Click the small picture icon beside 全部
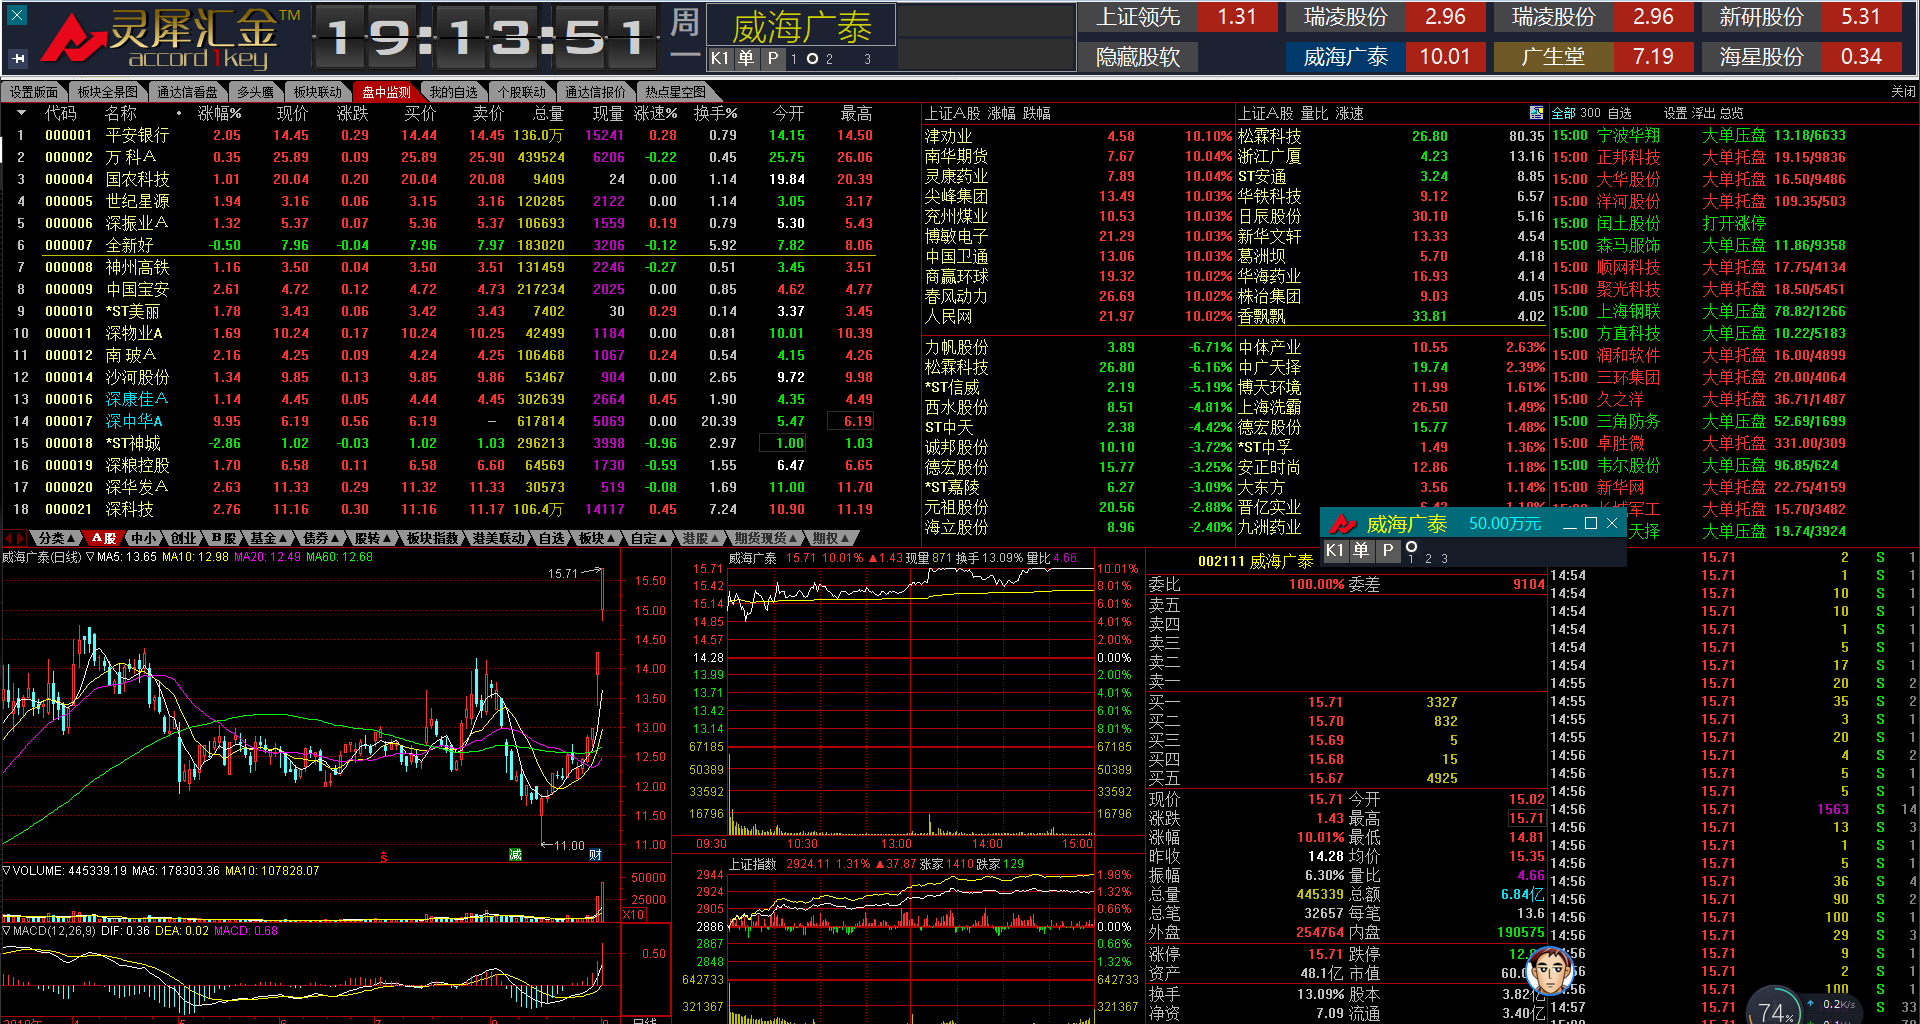 tap(1536, 113)
